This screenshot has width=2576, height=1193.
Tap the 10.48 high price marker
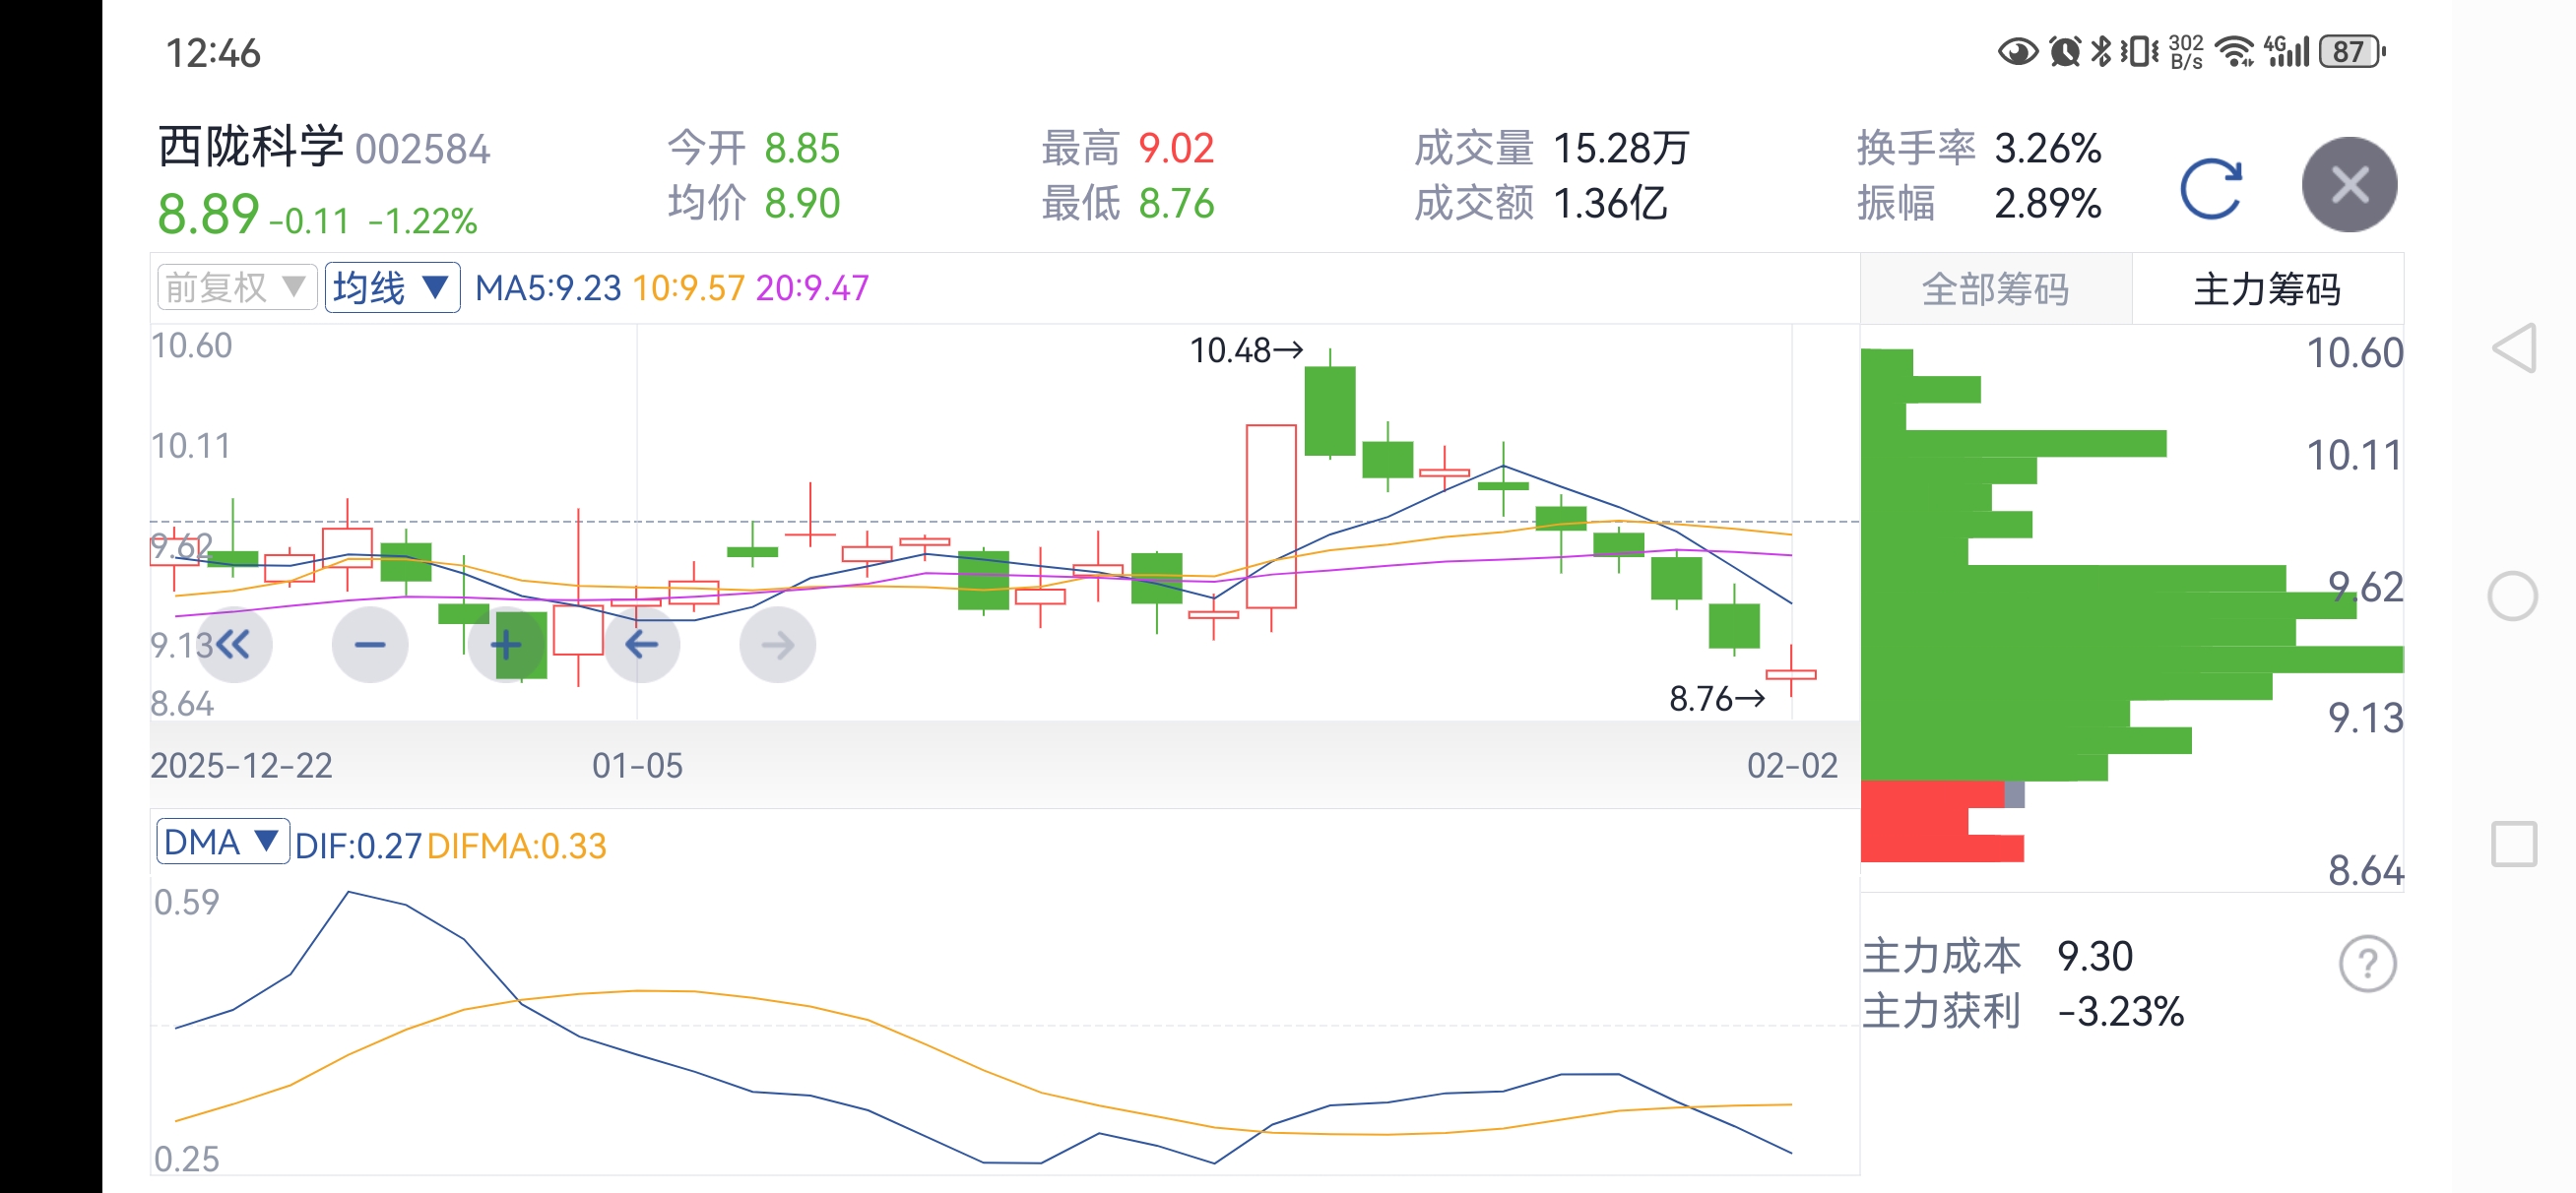(1245, 351)
